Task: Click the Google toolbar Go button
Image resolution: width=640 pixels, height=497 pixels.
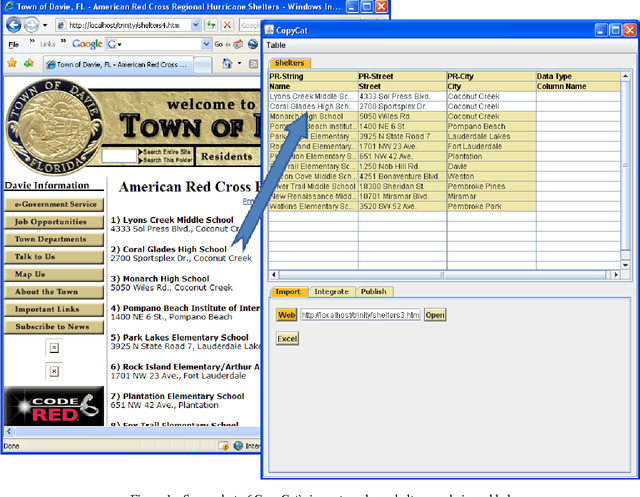Action: (x=219, y=44)
